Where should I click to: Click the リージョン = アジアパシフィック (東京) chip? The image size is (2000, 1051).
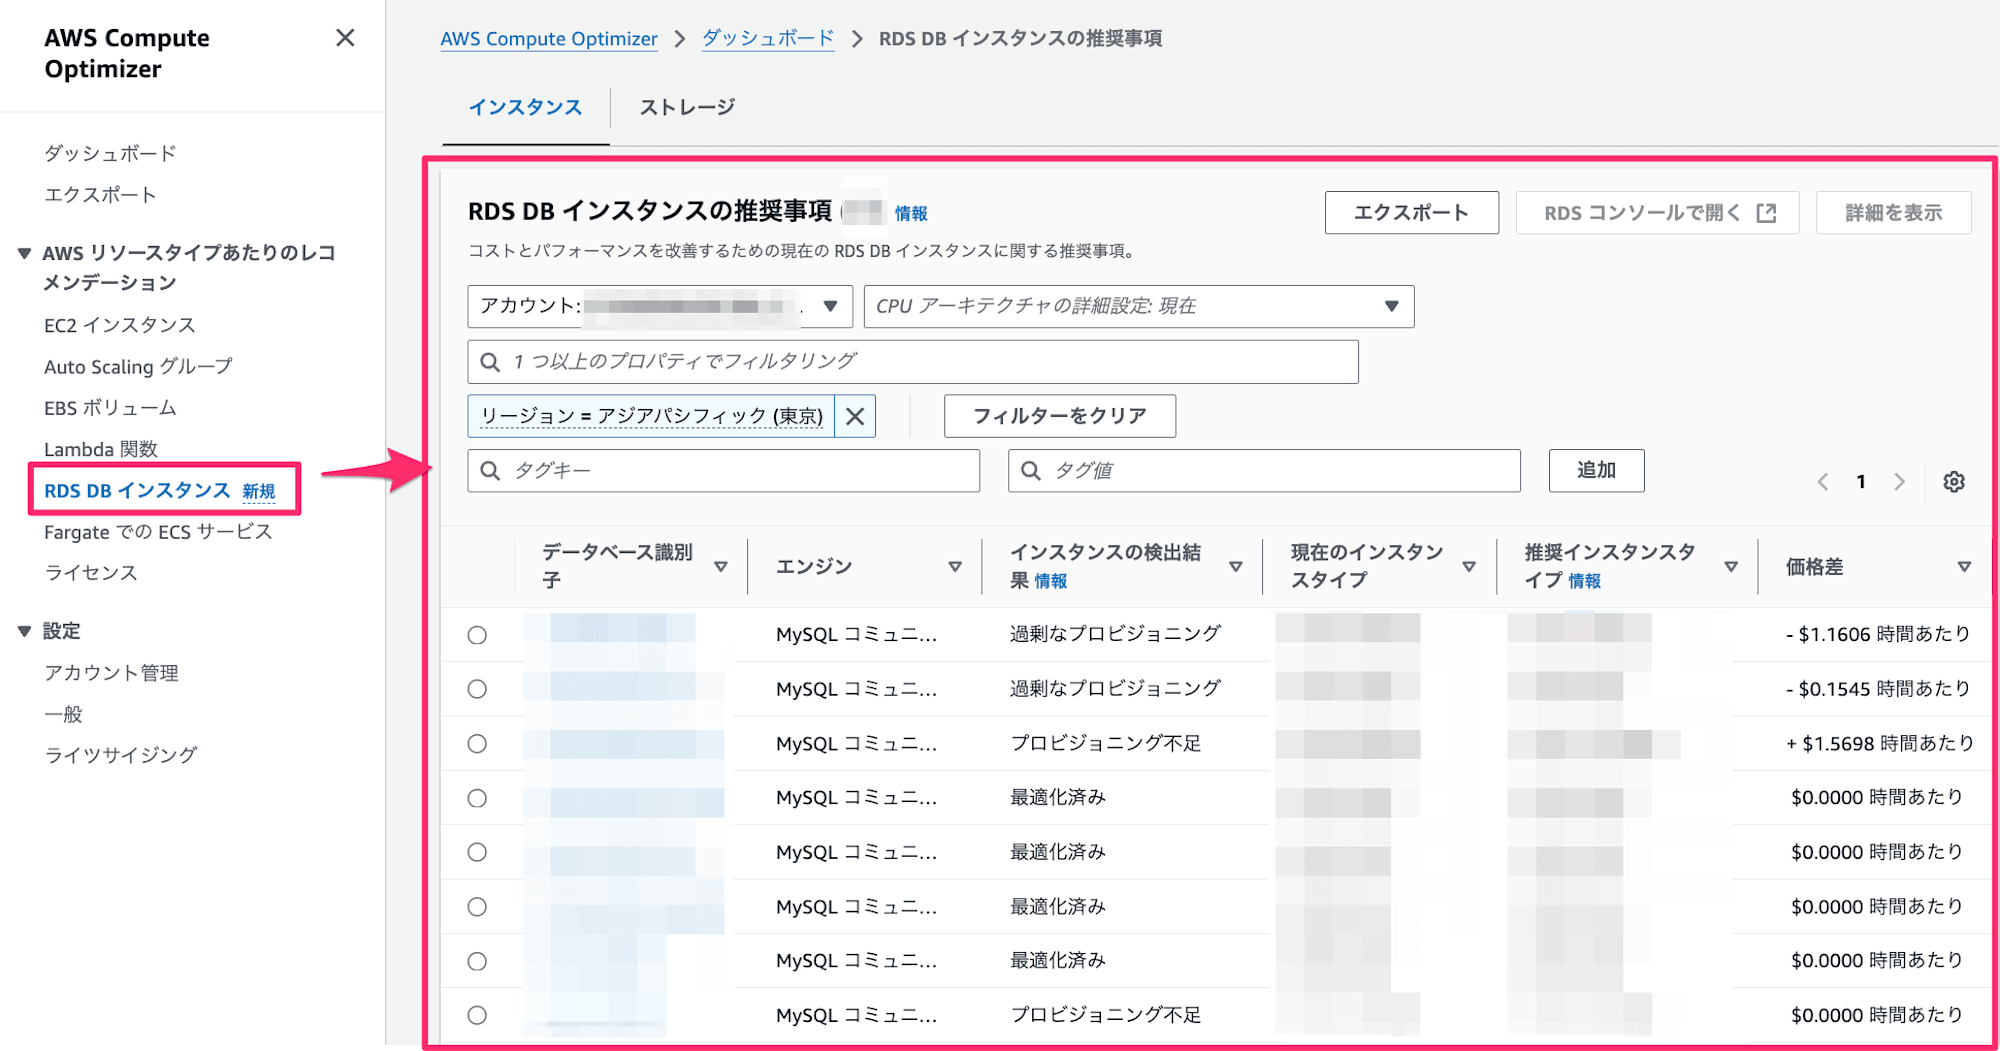coord(652,416)
